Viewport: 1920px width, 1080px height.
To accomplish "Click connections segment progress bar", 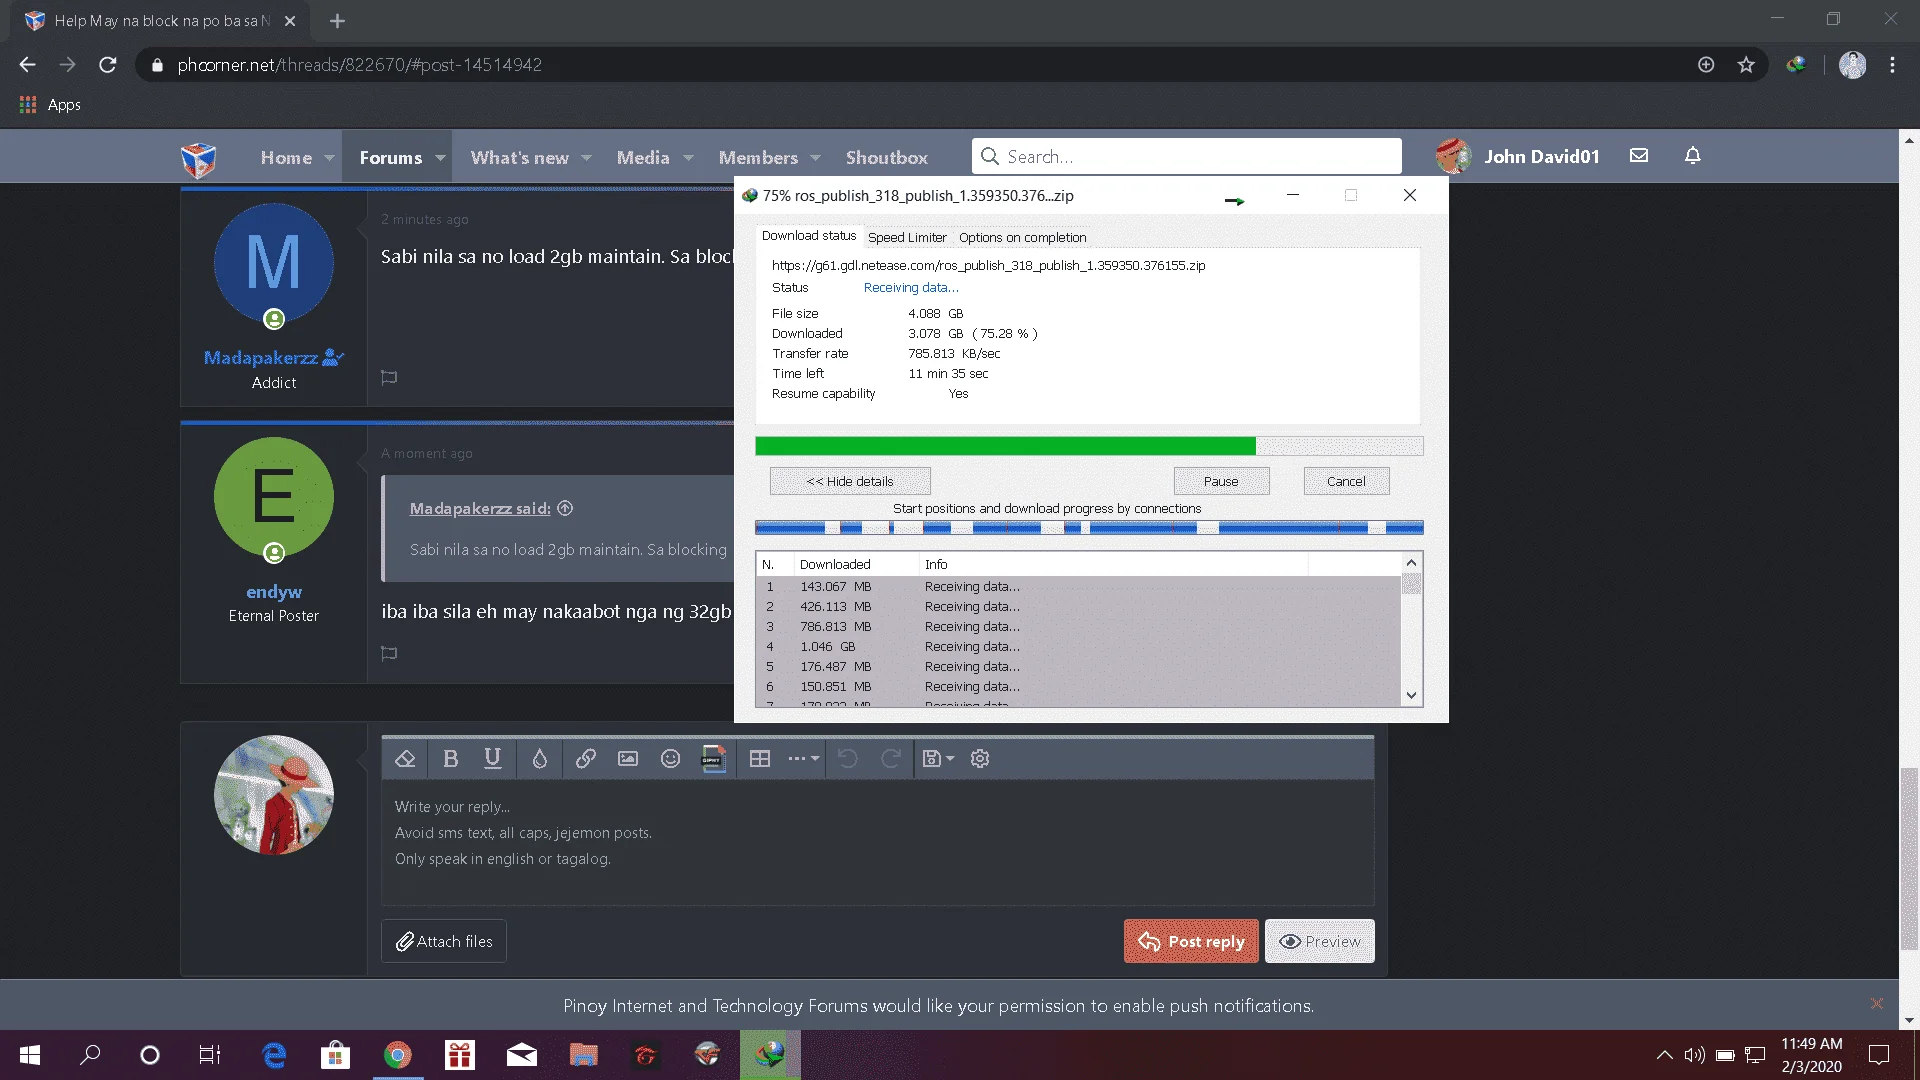I will pos(1089,527).
